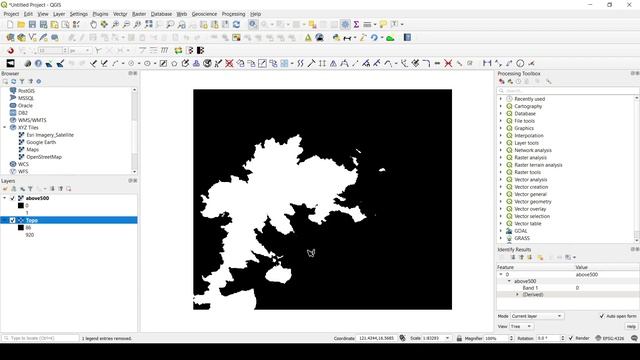Open statistical summary sigma icon
640x360 pixels.
click(356, 24)
